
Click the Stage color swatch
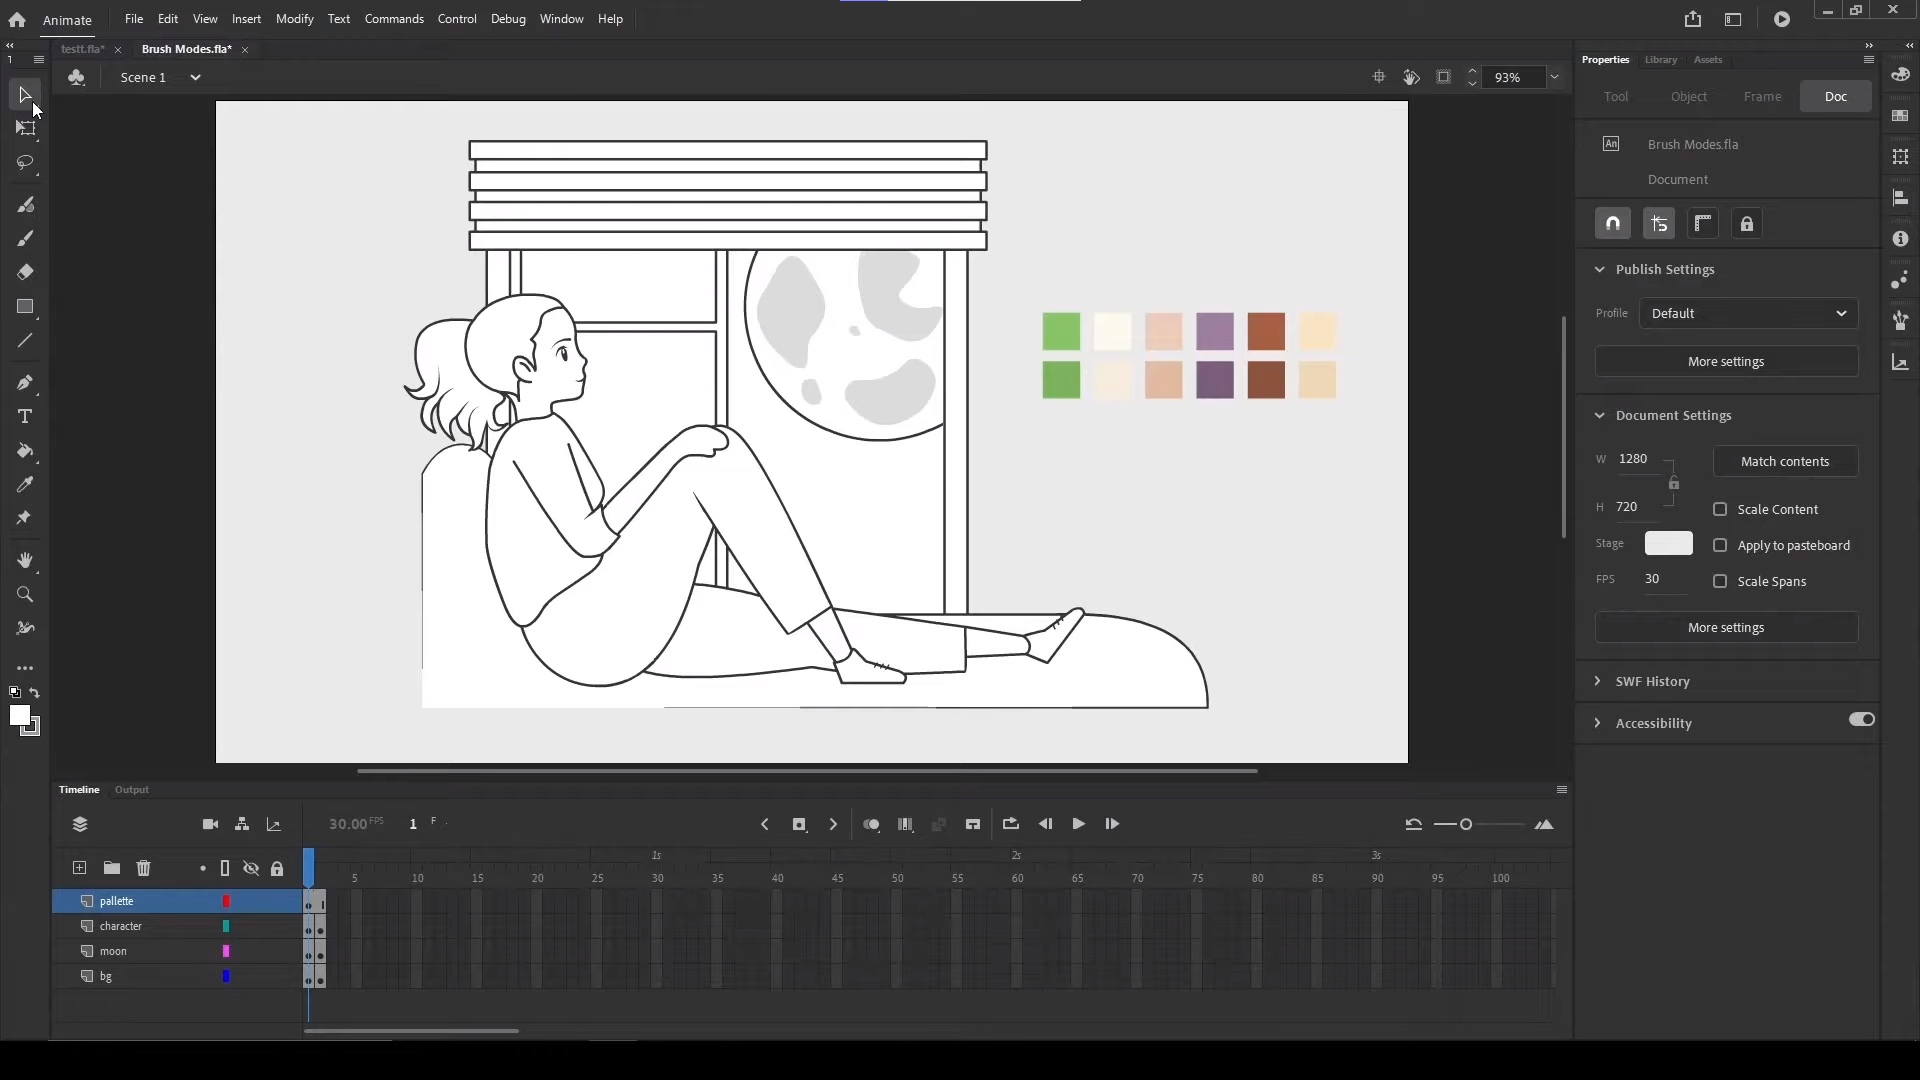point(1668,543)
